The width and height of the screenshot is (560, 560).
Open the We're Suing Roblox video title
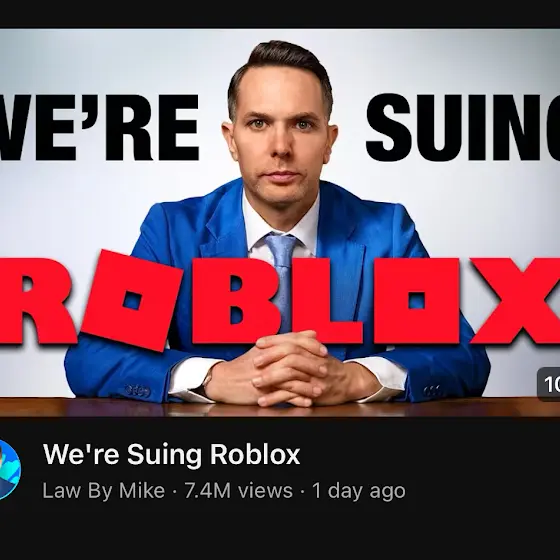[x=171, y=455]
